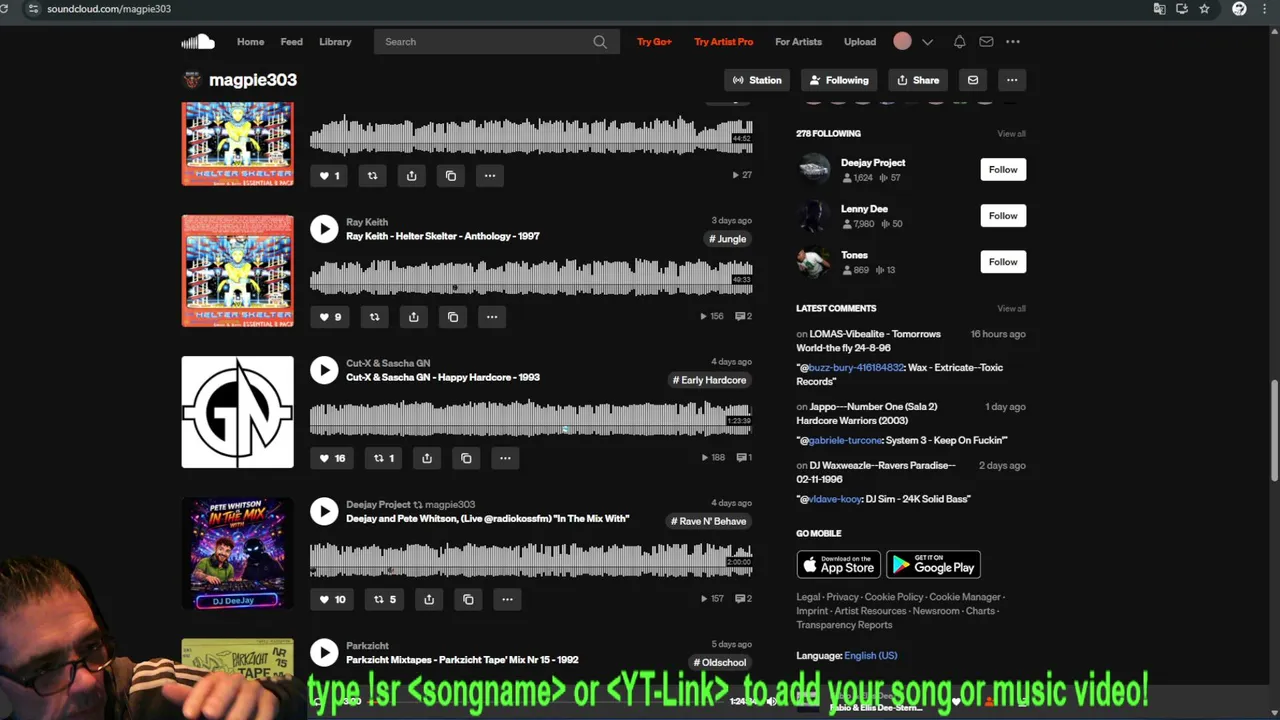This screenshot has height=720, width=1280.
Task: Share magpie303 profile
Action: [918, 80]
